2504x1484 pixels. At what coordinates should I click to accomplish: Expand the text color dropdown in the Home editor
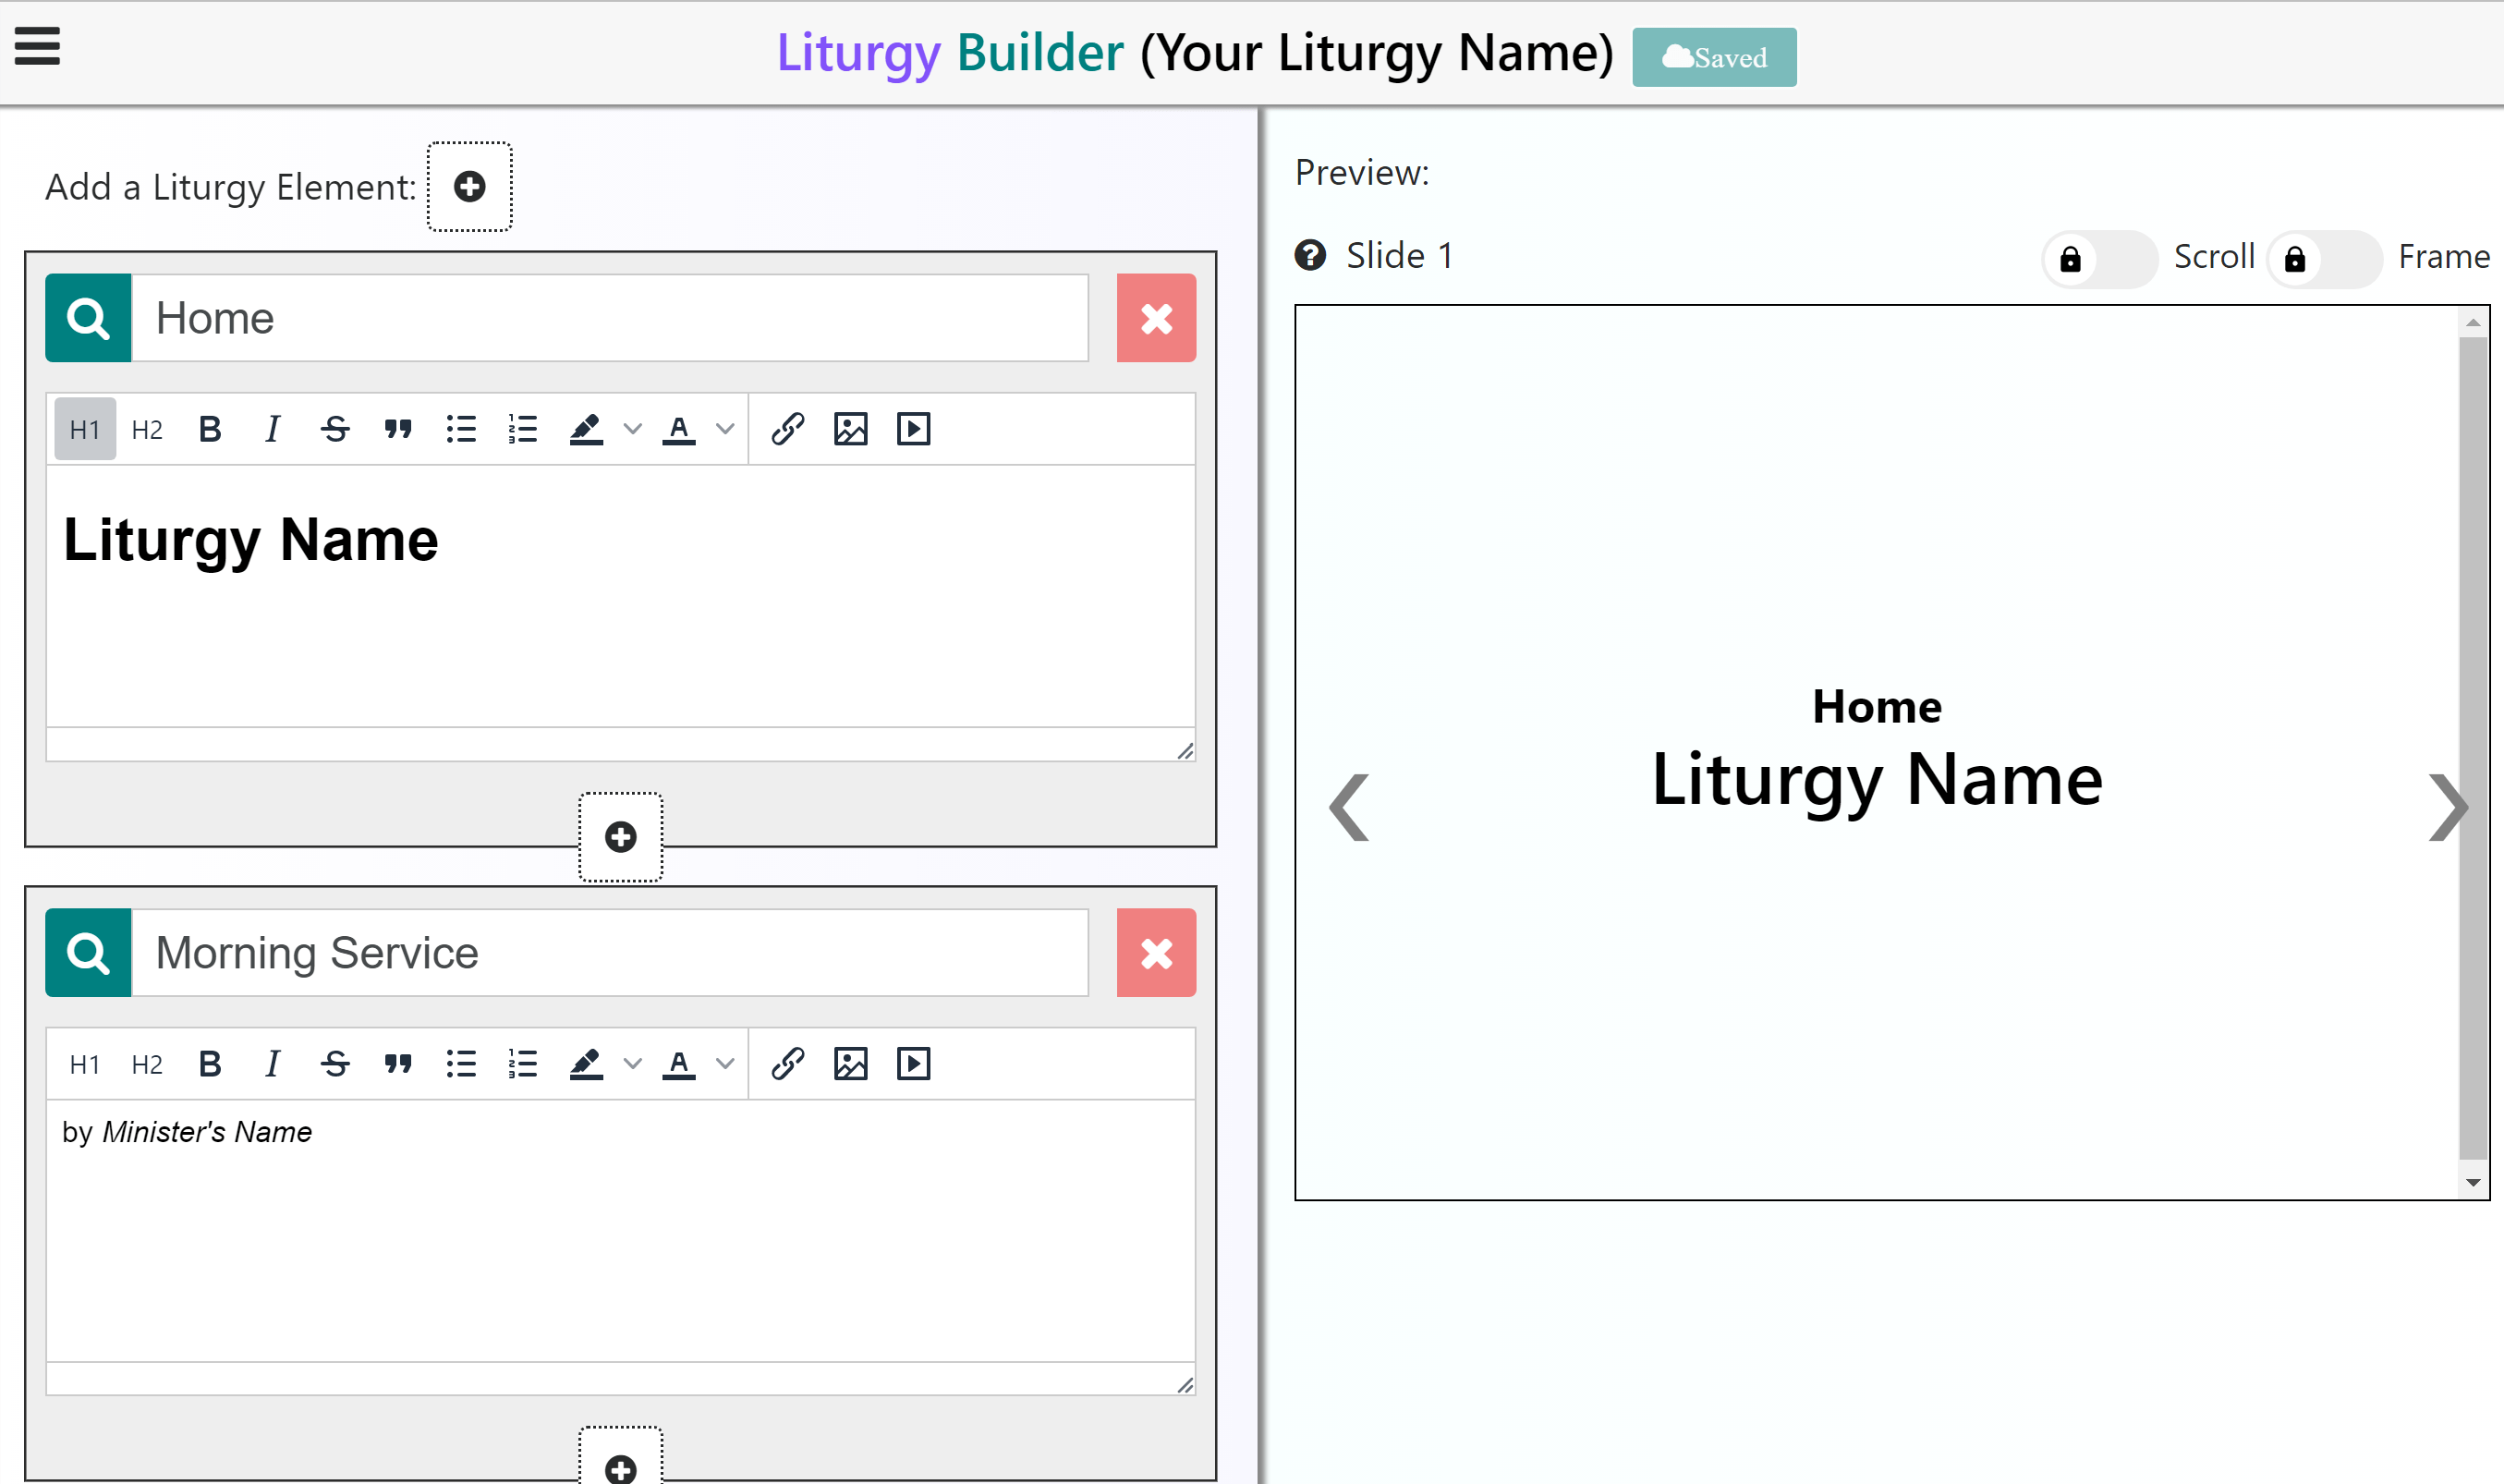725,430
